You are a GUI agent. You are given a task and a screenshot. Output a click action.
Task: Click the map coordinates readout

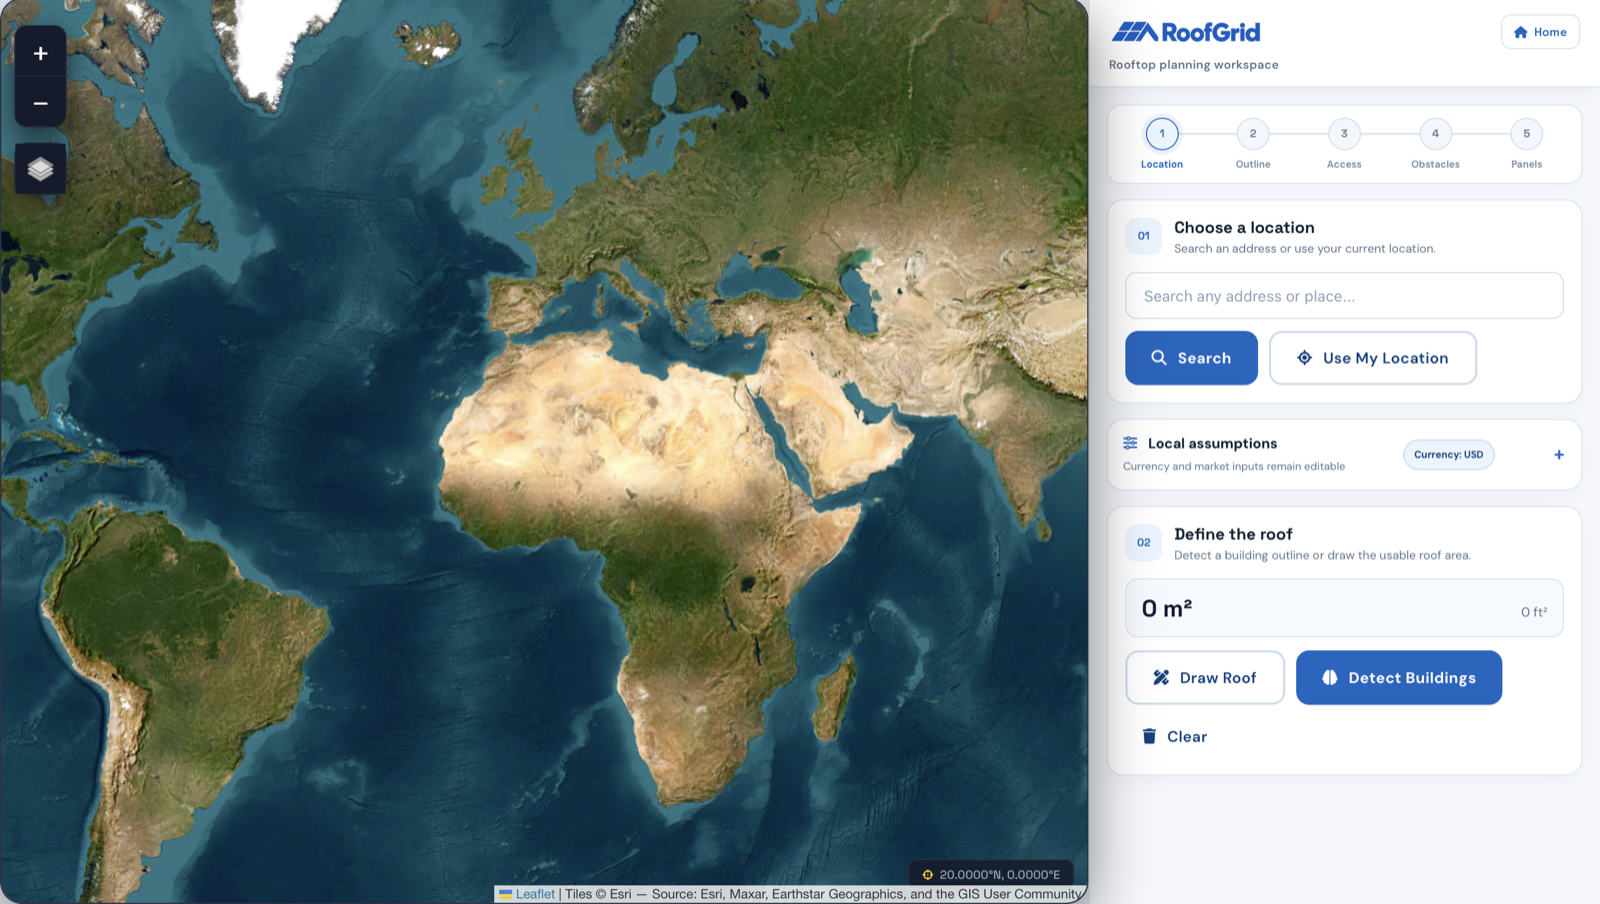(991, 874)
